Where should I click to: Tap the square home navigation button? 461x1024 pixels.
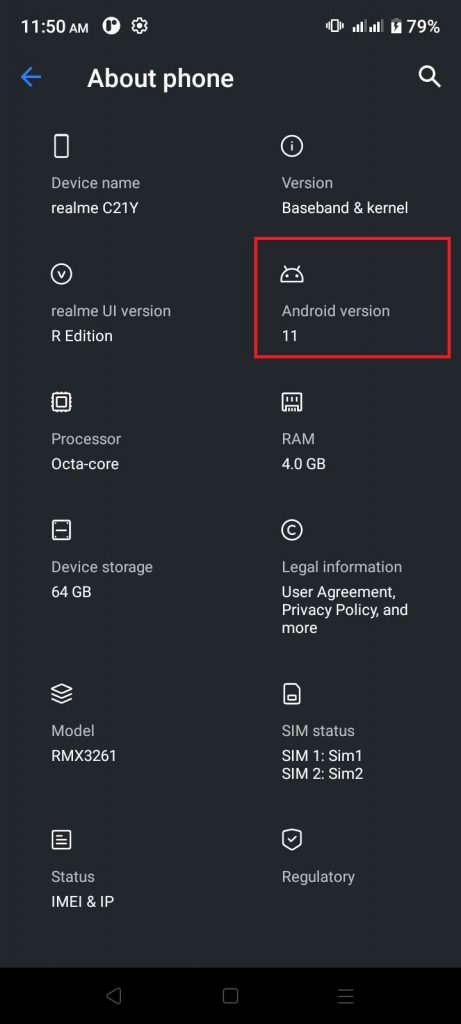click(230, 995)
